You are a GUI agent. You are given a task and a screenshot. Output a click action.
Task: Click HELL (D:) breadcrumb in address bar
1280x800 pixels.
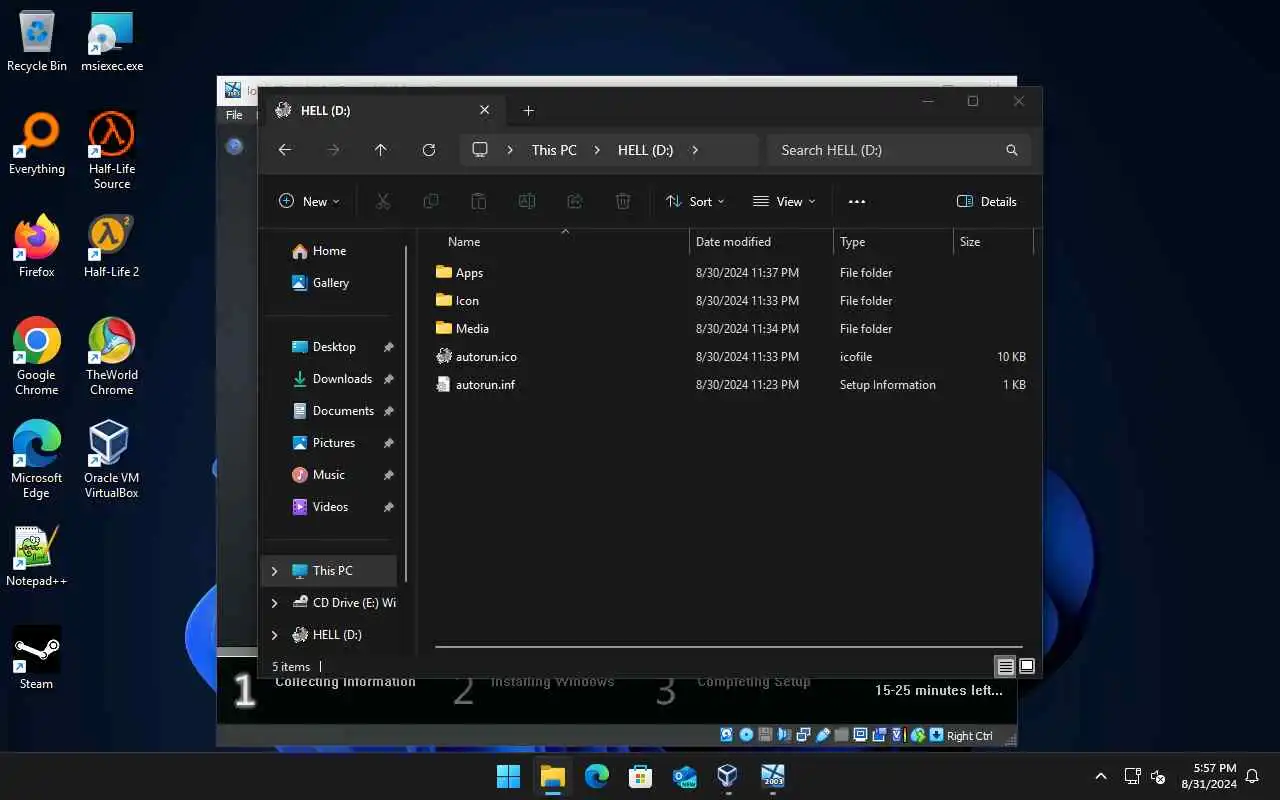[x=645, y=150]
